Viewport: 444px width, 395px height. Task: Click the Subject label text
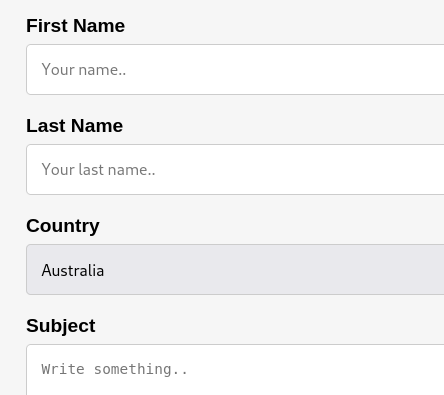[x=61, y=326]
